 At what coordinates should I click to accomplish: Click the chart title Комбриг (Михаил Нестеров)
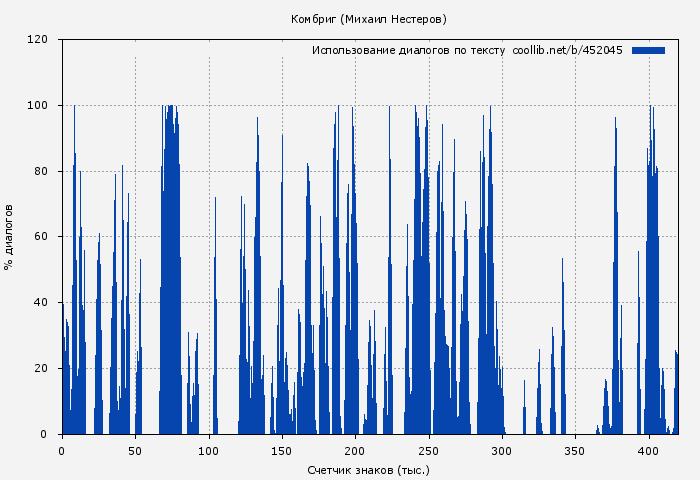369,19
